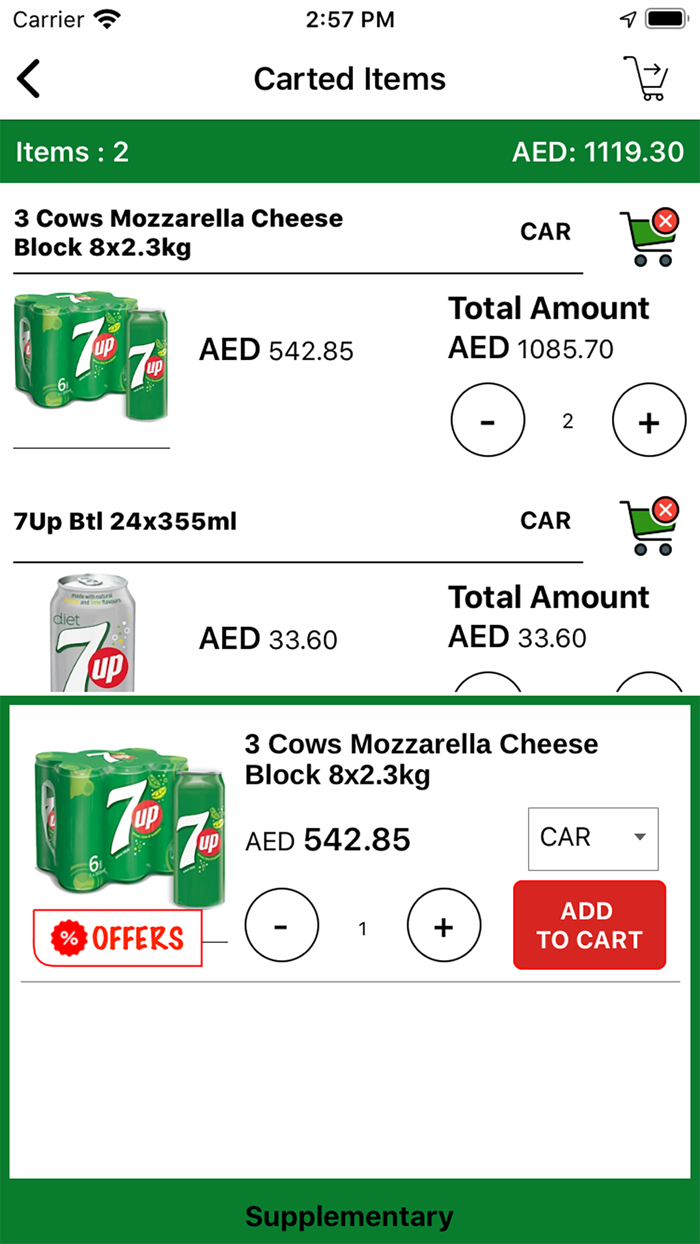The height and width of the screenshot is (1244, 700).
Task: Tap the plus stepper in the popup
Action: [x=443, y=925]
